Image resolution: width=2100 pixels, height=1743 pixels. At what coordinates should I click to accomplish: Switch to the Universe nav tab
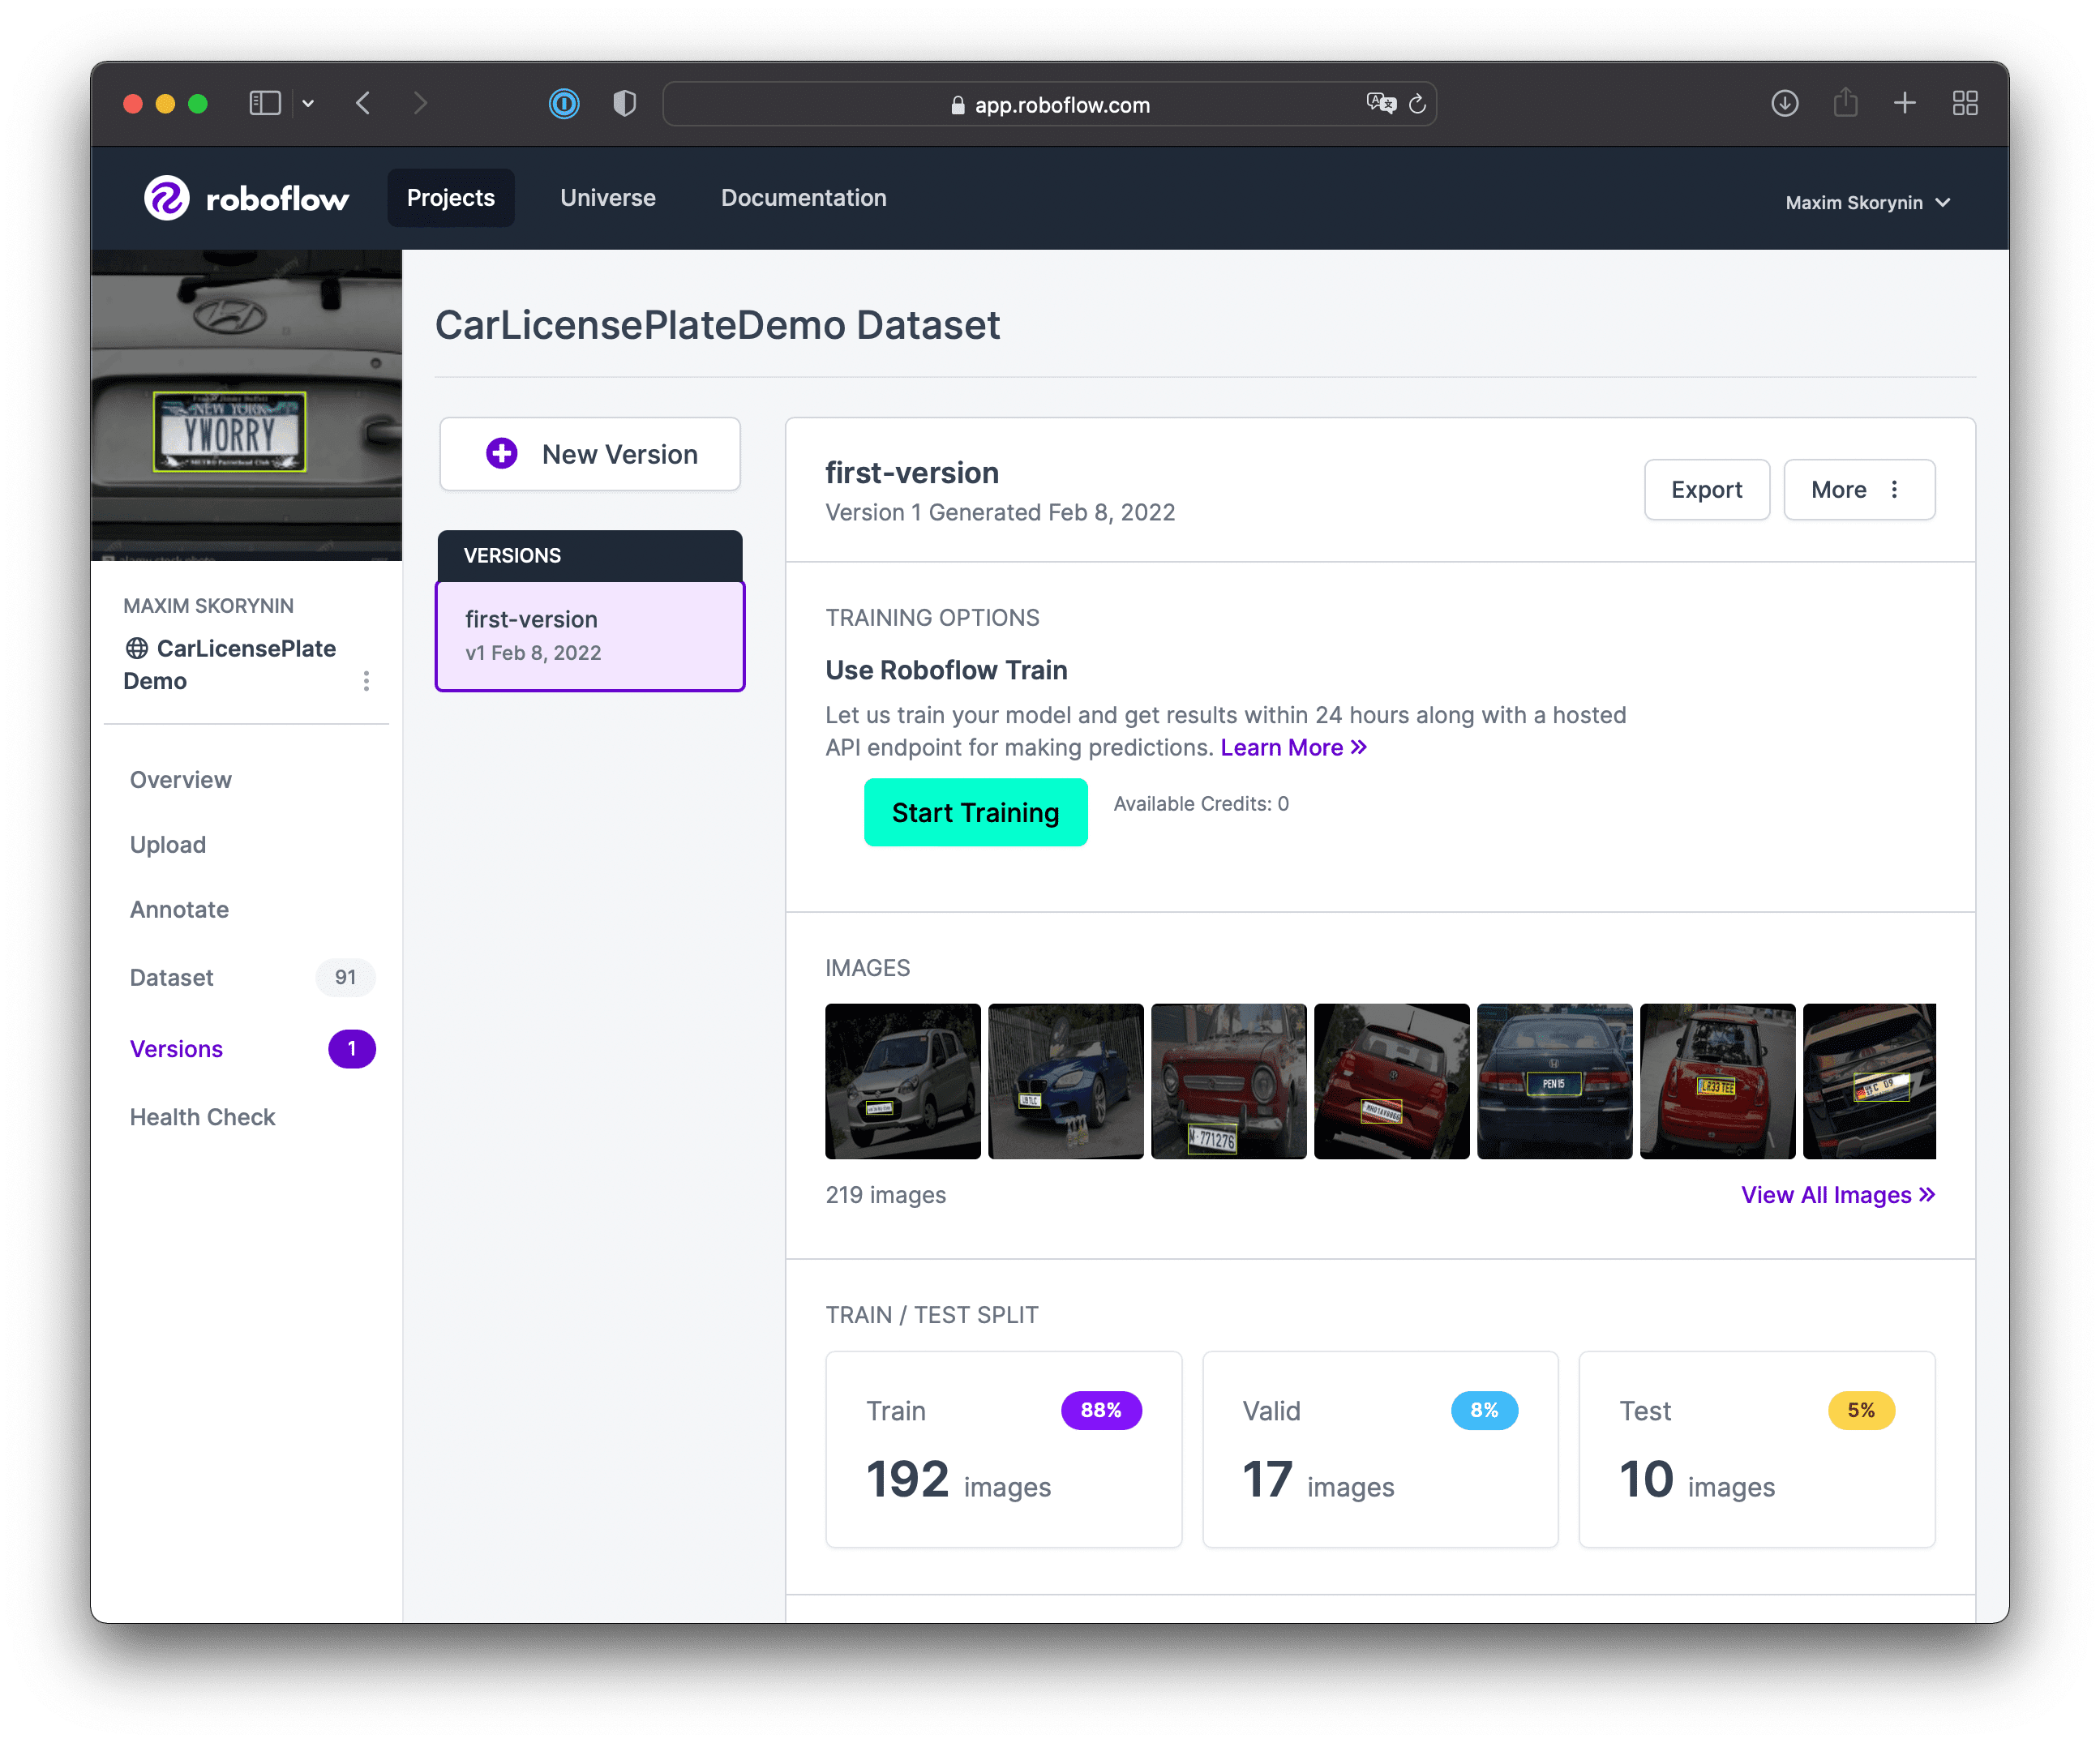608,198
